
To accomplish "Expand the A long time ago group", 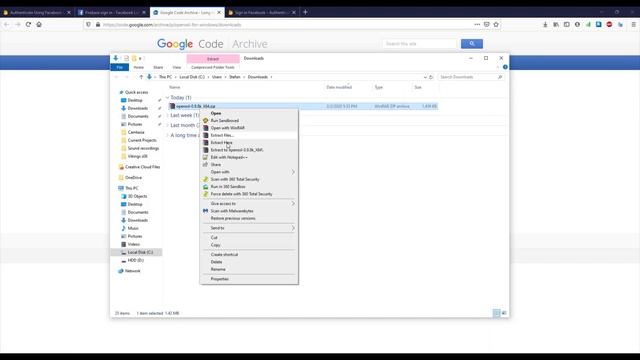I will [167, 135].
